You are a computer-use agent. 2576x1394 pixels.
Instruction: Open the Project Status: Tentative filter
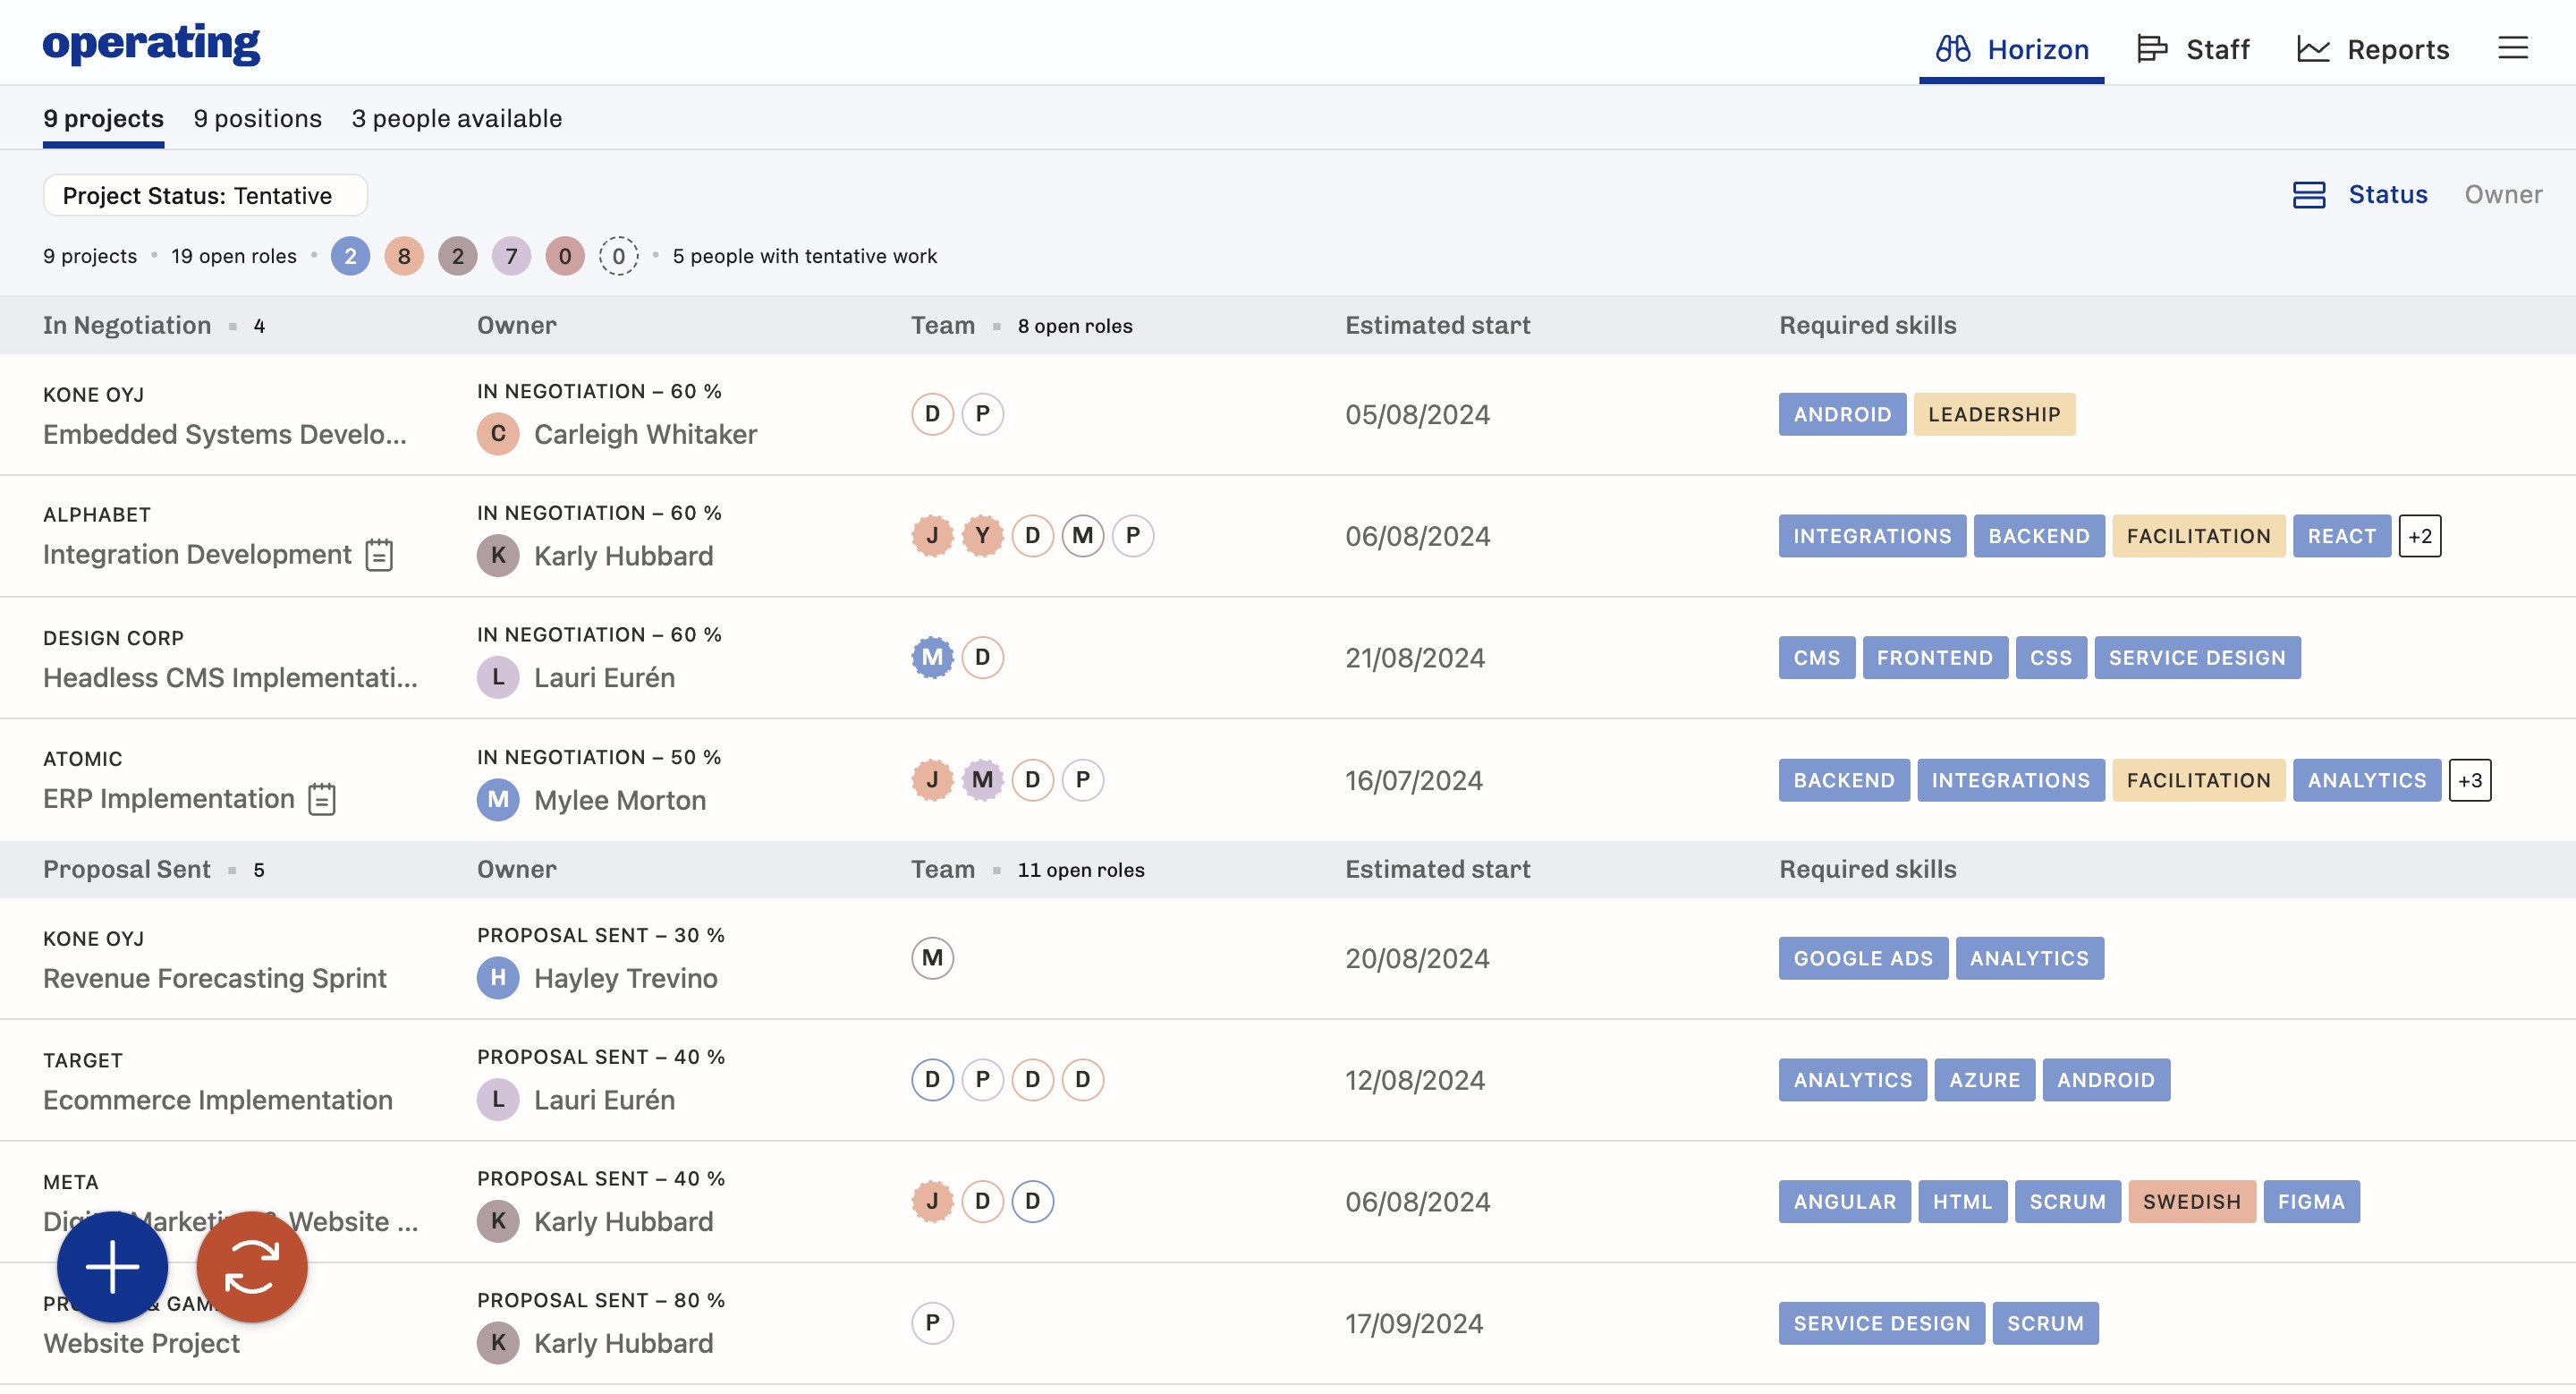pos(205,195)
